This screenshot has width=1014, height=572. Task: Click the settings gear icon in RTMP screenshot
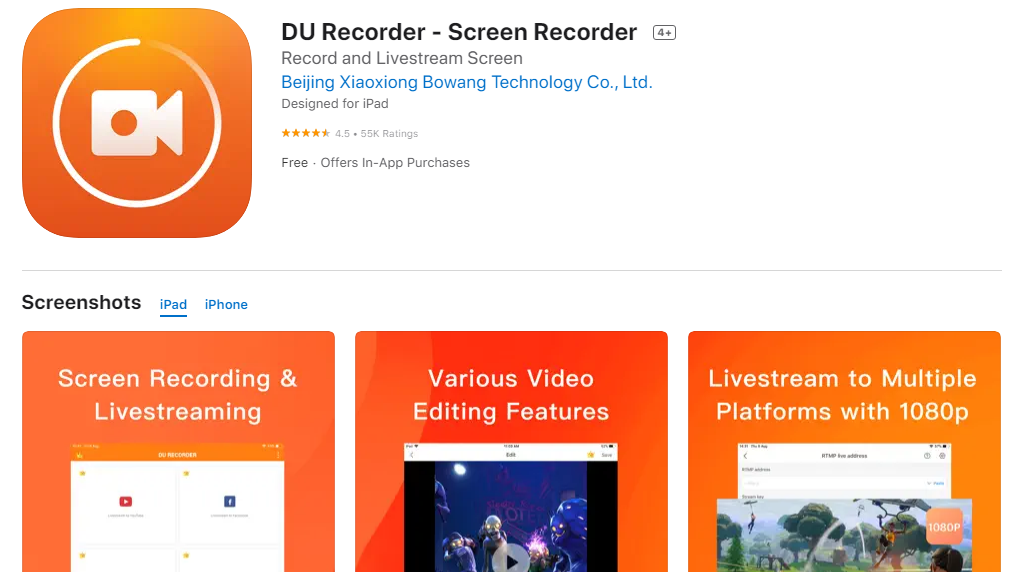click(942, 456)
